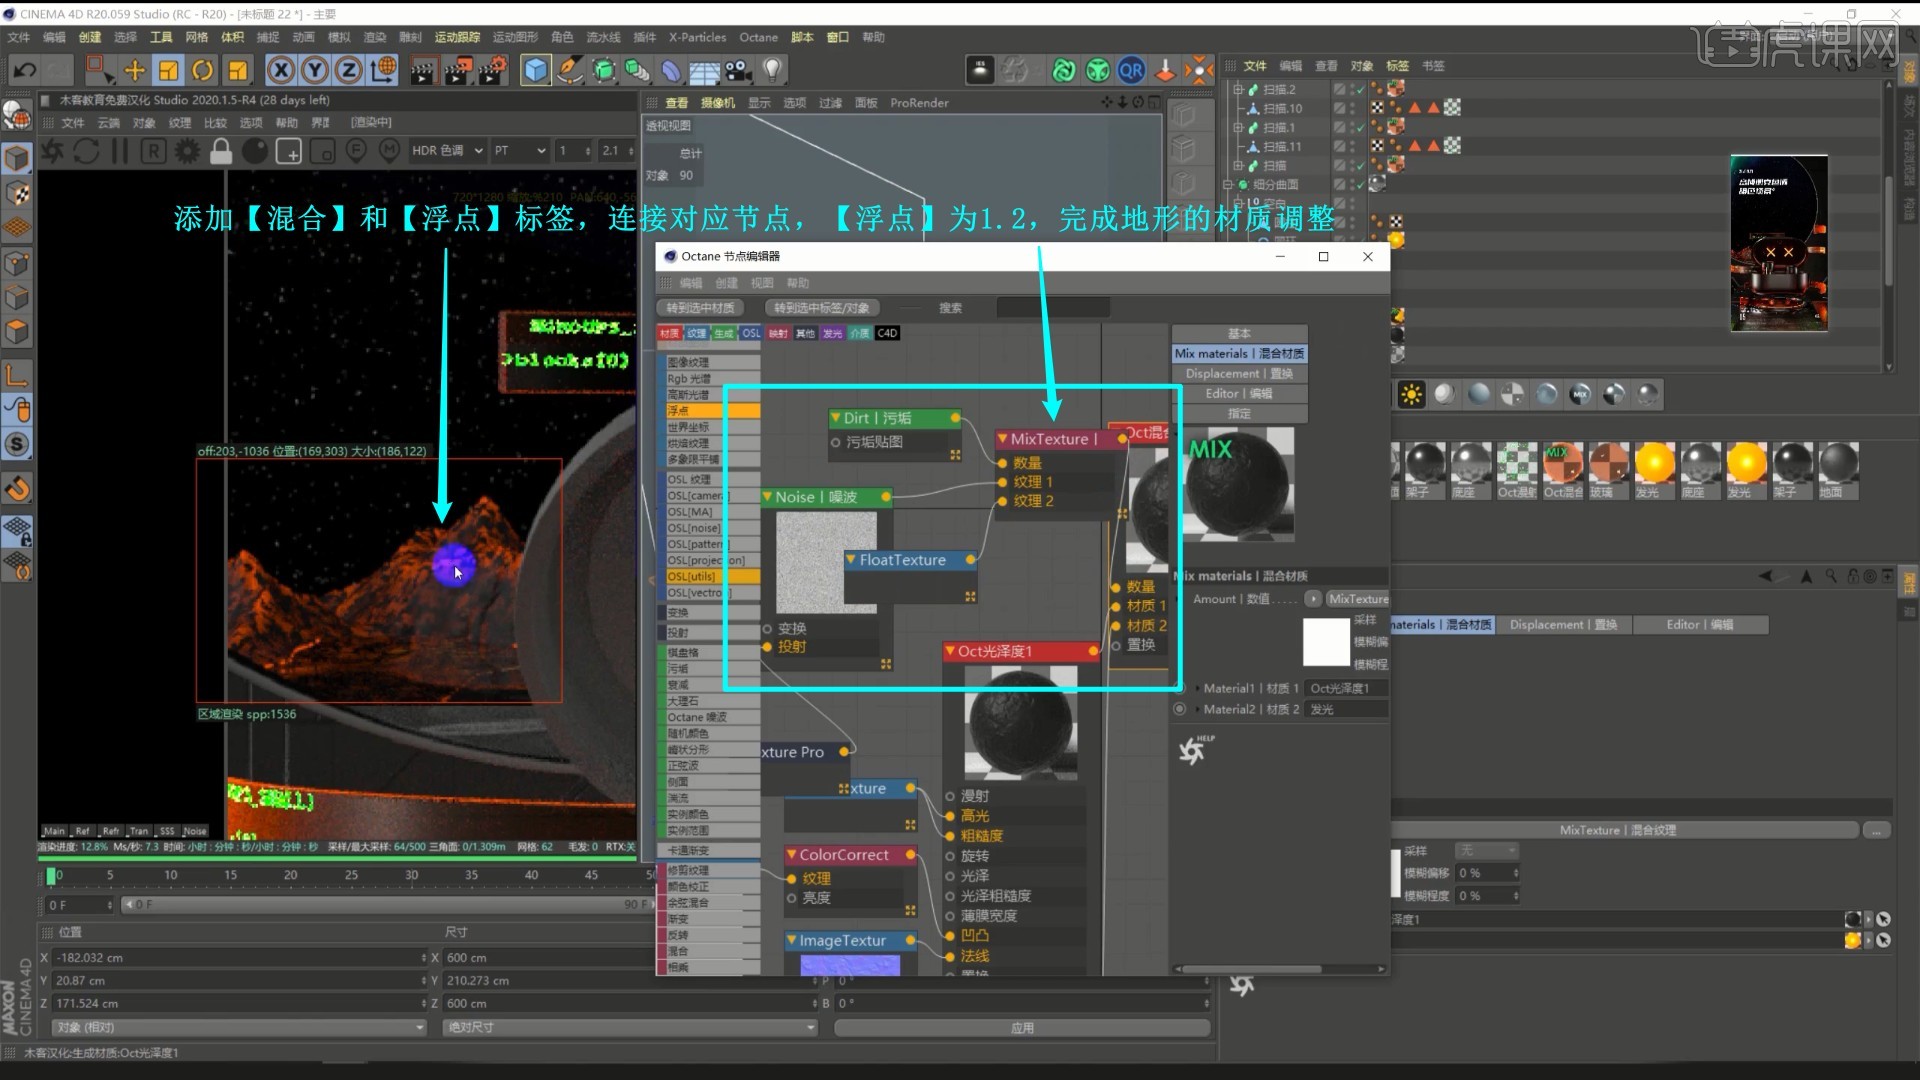Click the undo arrow in the toolbar
The height and width of the screenshot is (1080, 1920).
click(24, 70)
